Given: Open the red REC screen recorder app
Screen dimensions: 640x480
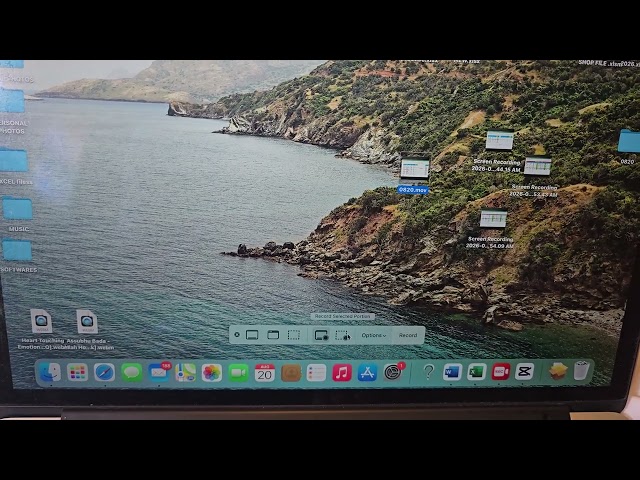Looking at the screenshot, I should [501, 371].
